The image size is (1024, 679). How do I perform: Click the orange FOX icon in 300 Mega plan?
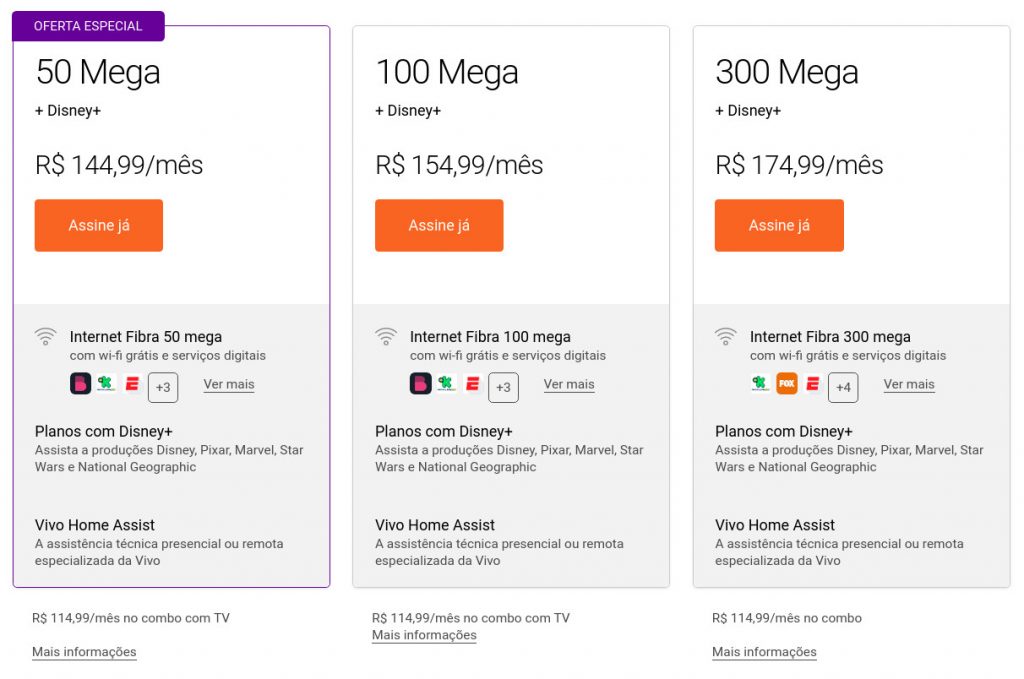787,383
